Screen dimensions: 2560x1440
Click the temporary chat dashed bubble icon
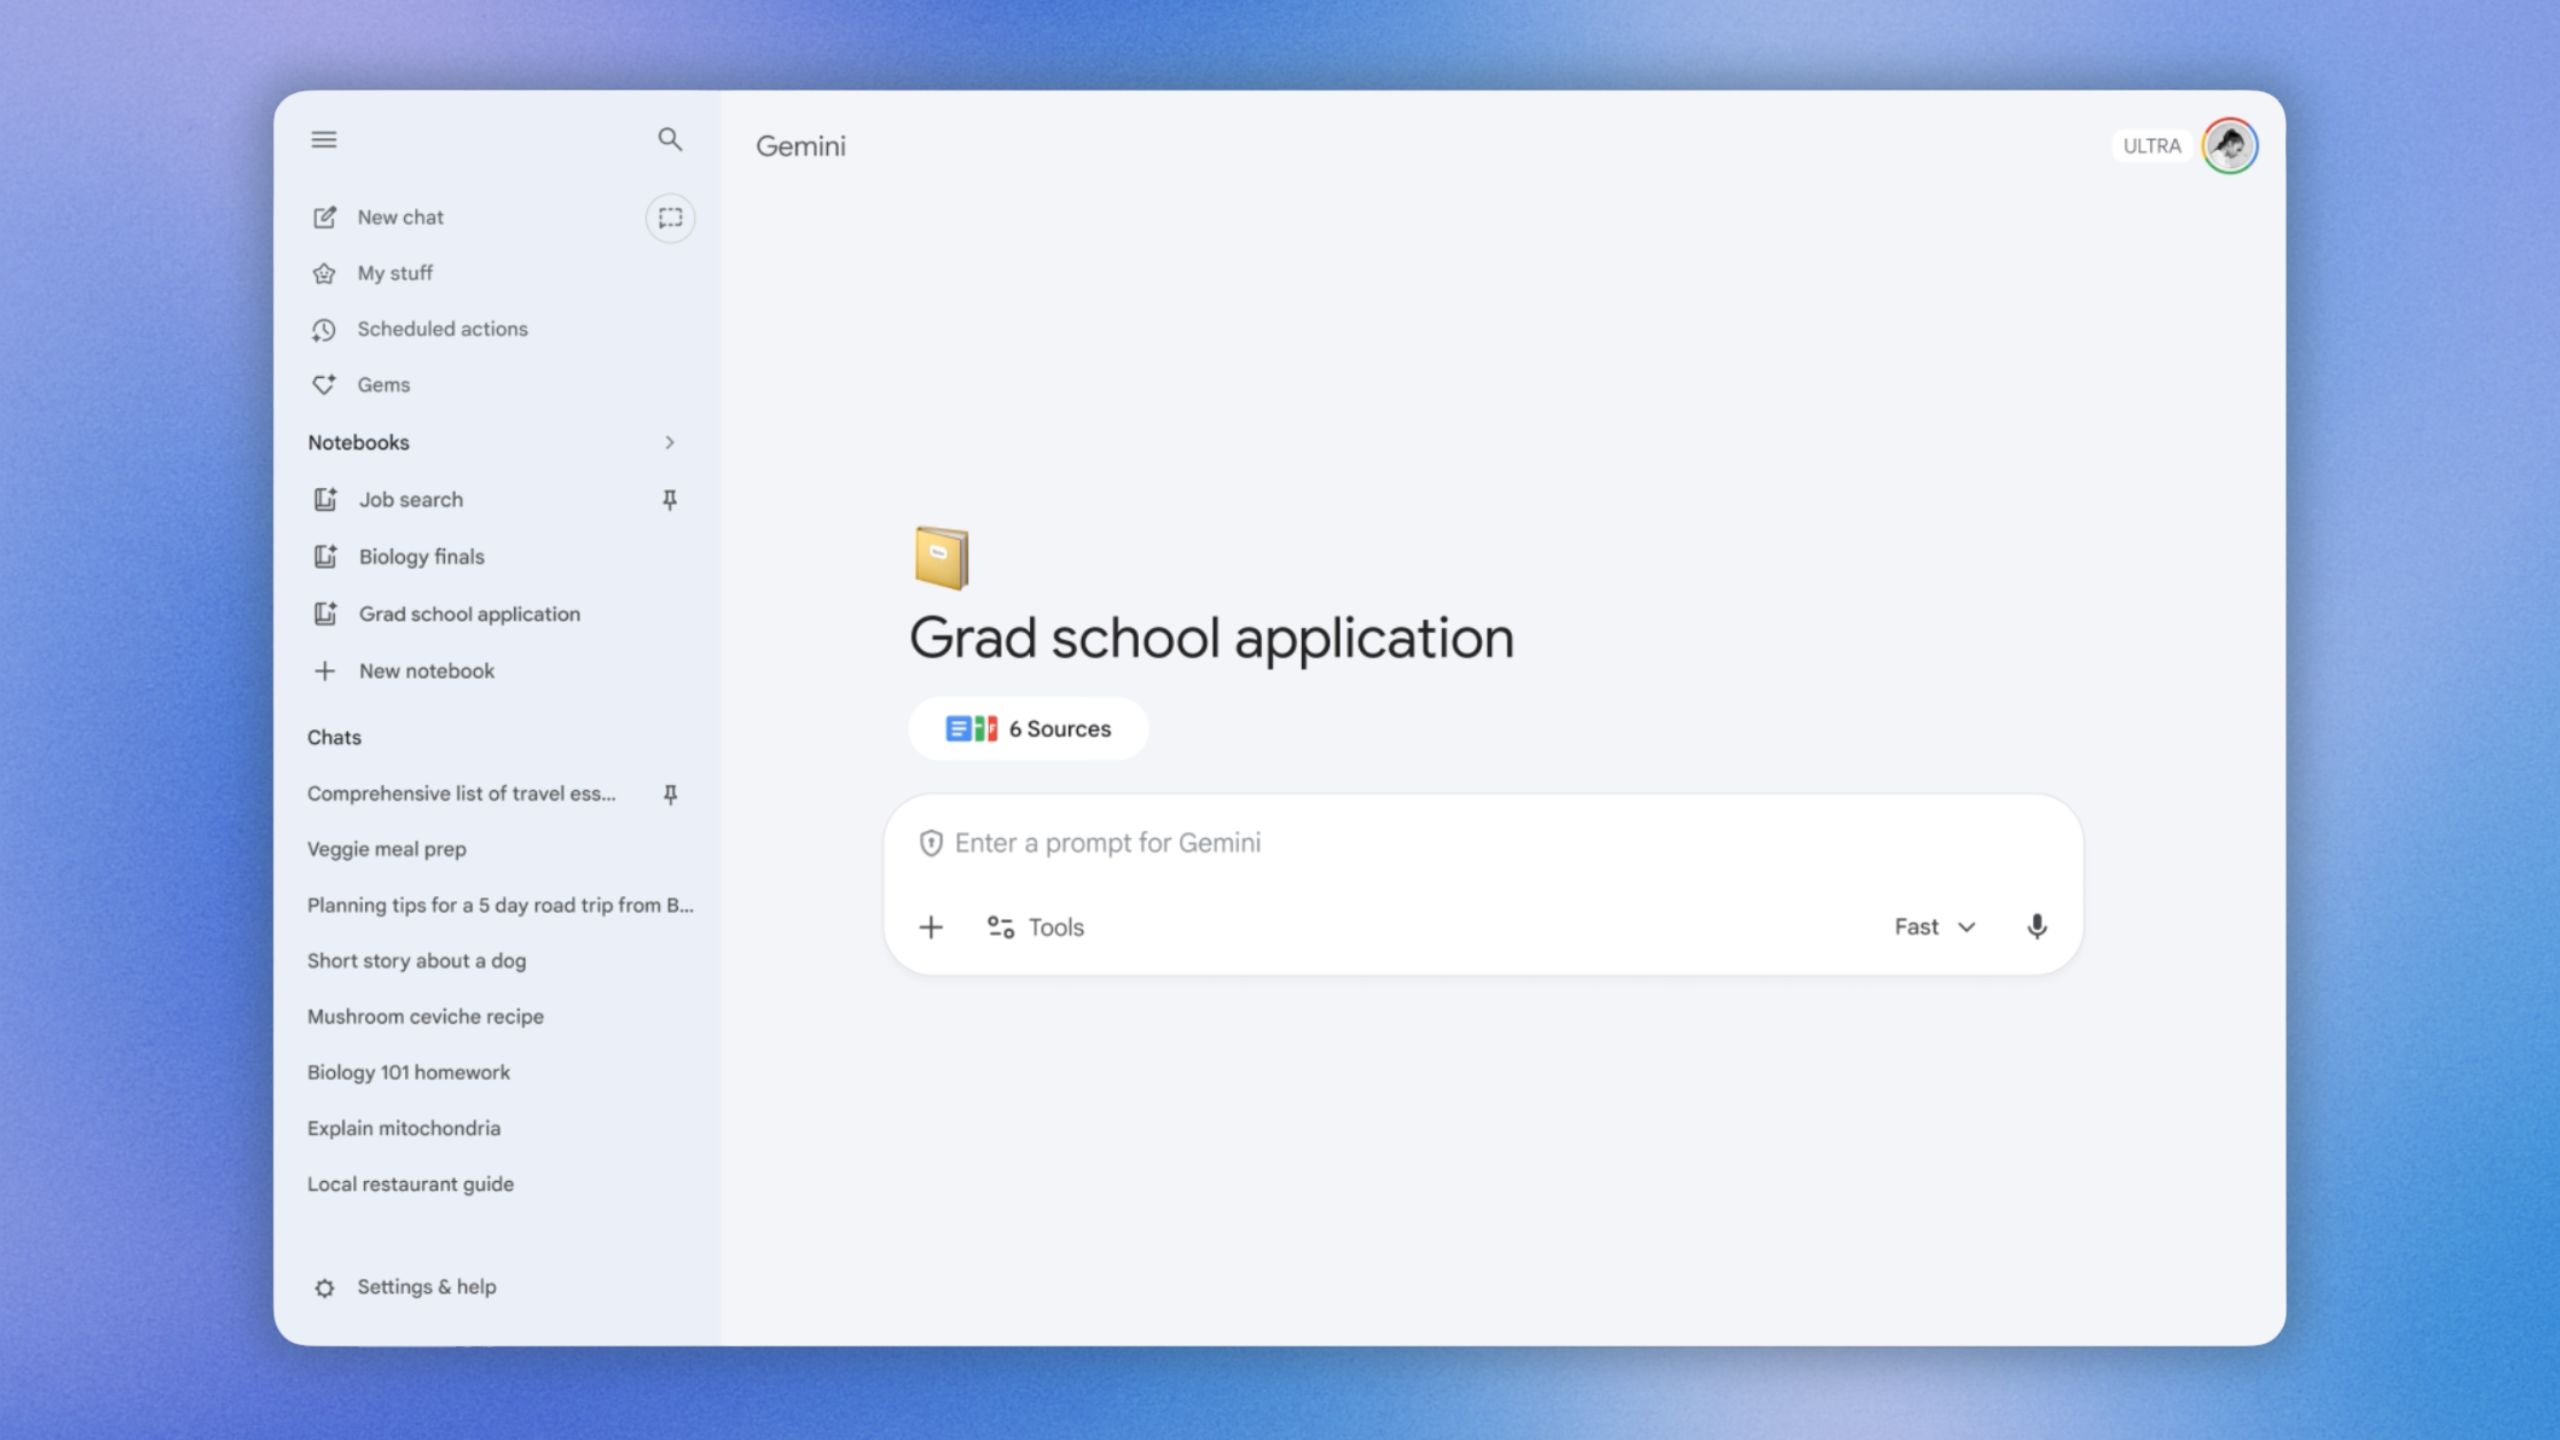point(669,217)
